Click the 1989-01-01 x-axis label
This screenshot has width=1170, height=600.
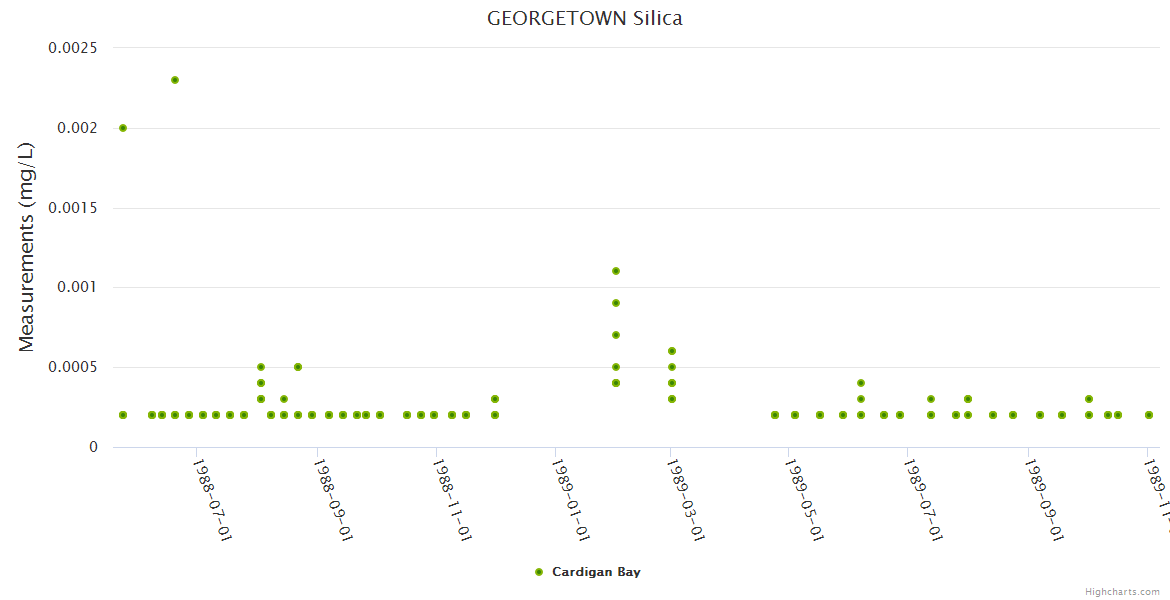pyautogui.click(x=572, y=501)
